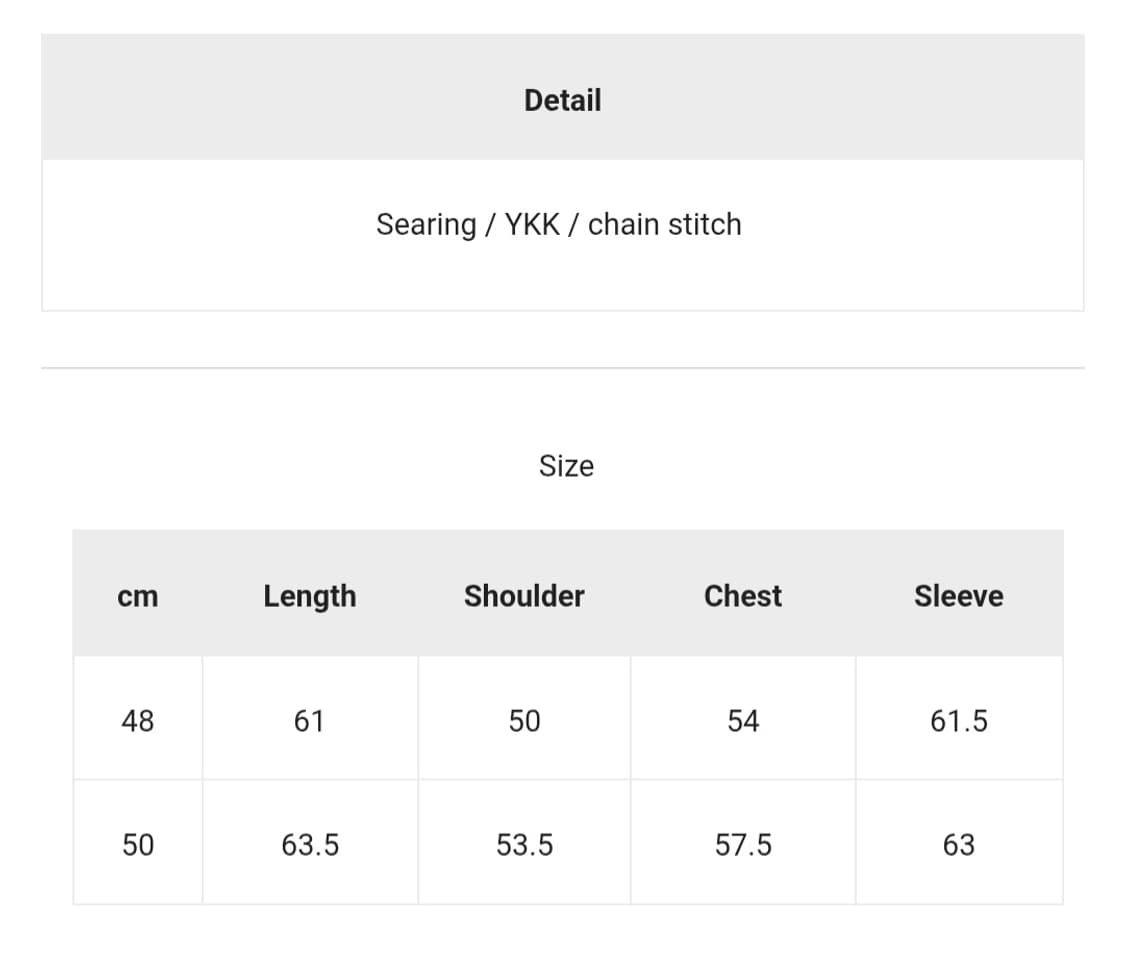Click chest value 57.5
This screenshot has width=1125, height=957.
click(x=743, y=845)
